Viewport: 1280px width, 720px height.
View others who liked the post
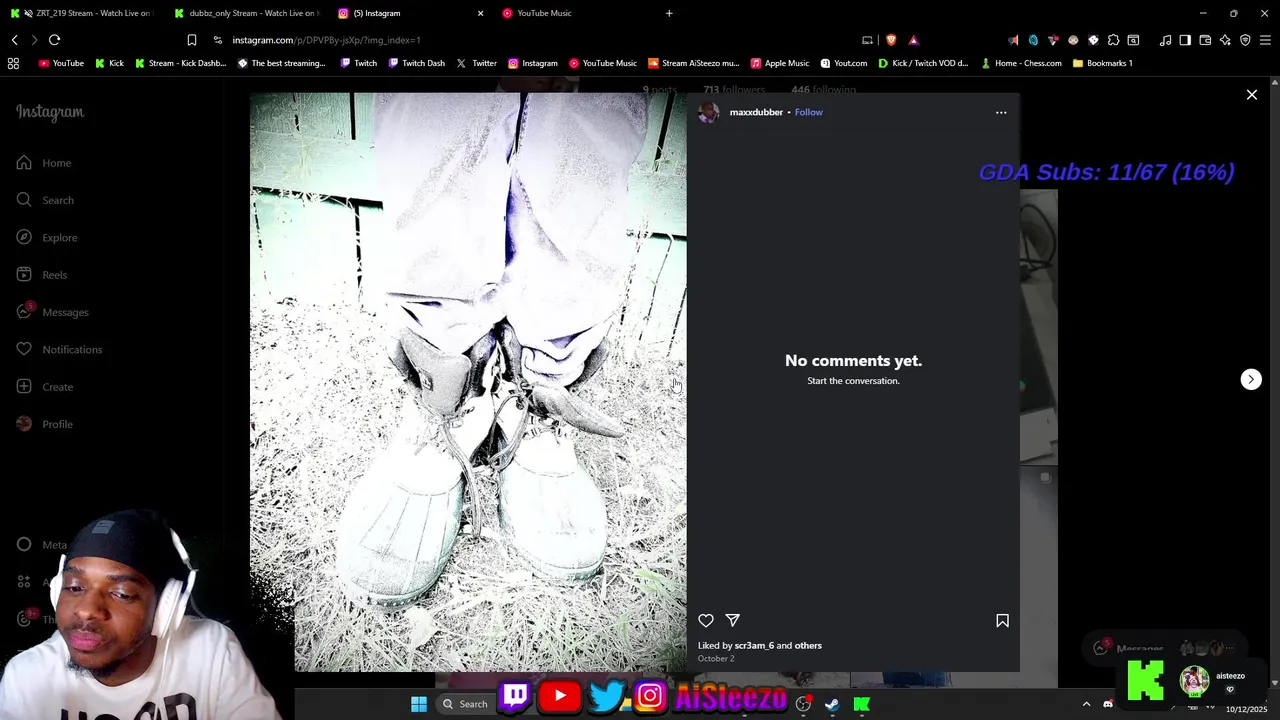[x=808, y=645]
